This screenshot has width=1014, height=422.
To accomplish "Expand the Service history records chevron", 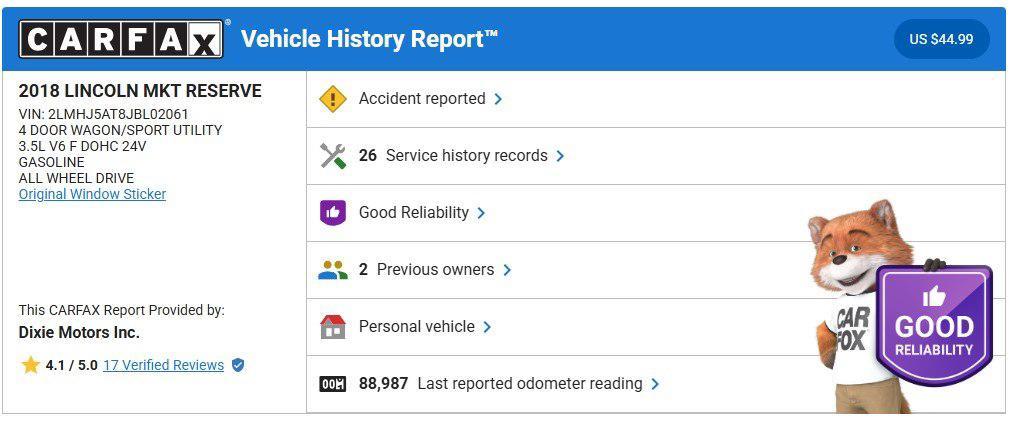I will 560,156.
